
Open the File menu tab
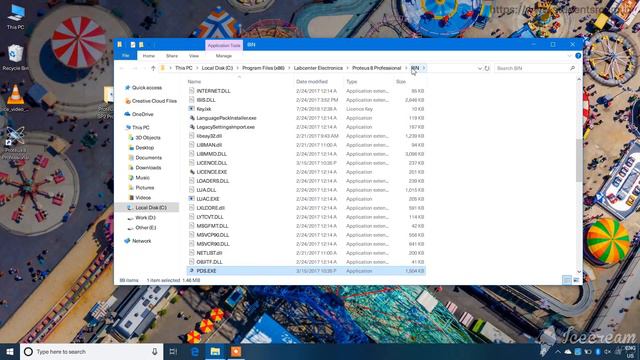pyautogui.click(x=126, y=56)
